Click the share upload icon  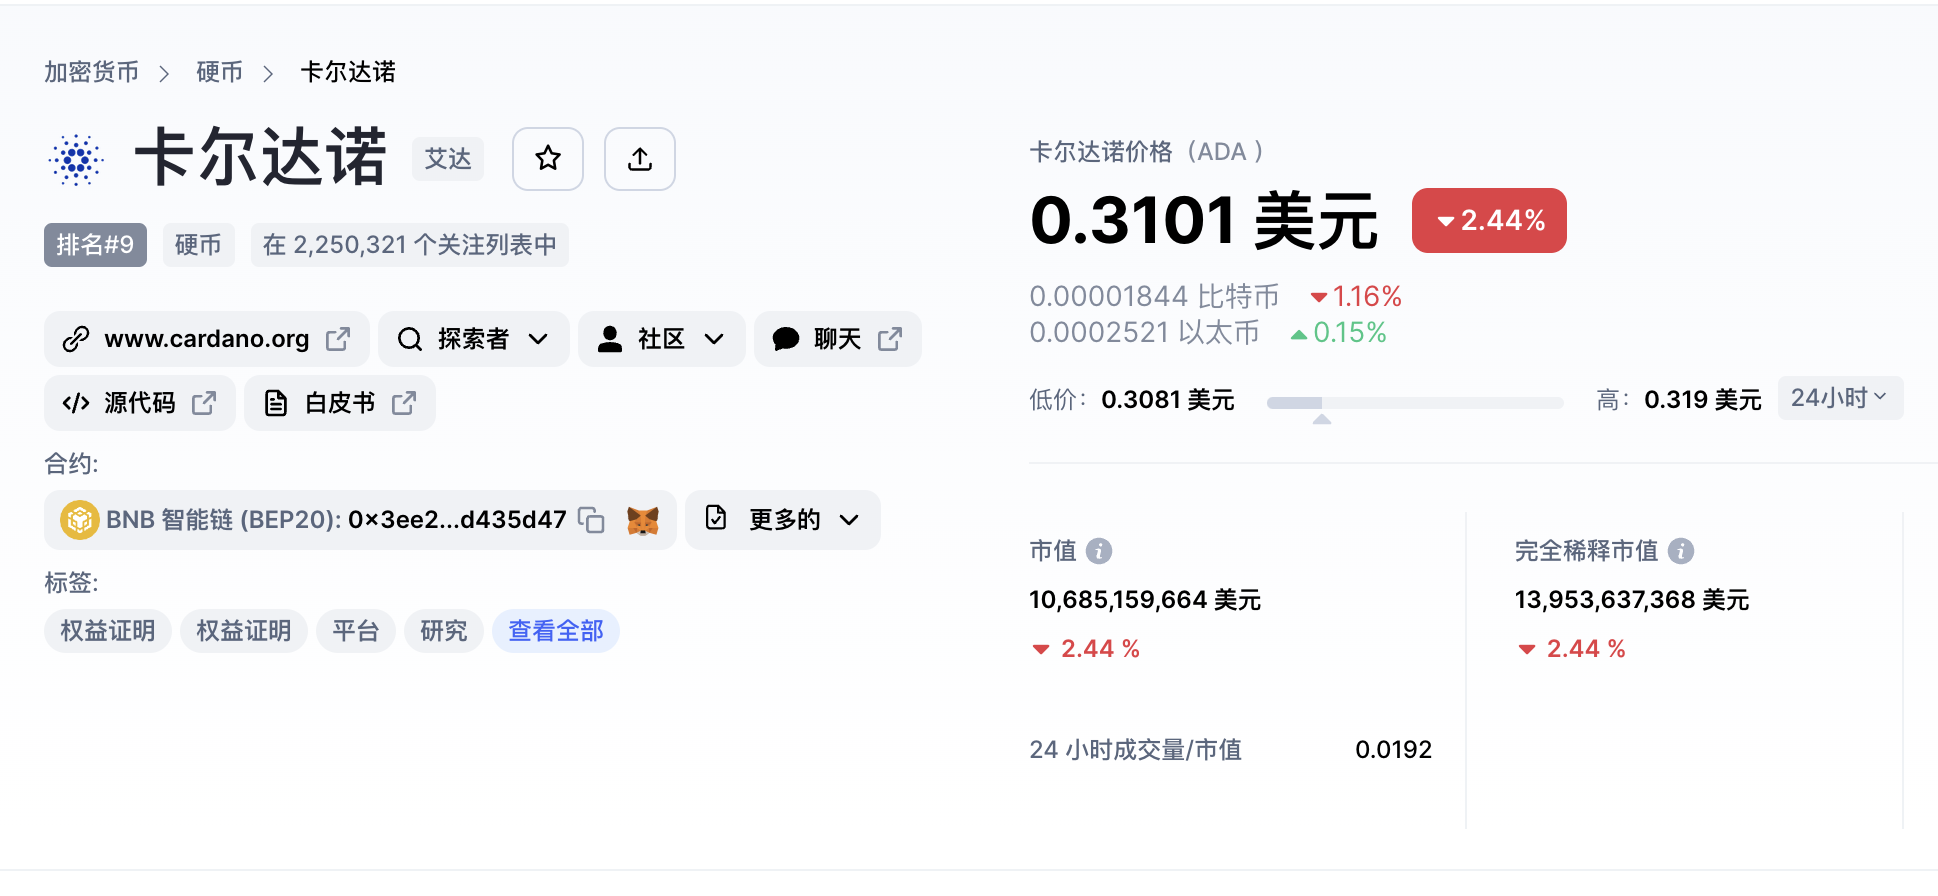[x=640, y=159]
